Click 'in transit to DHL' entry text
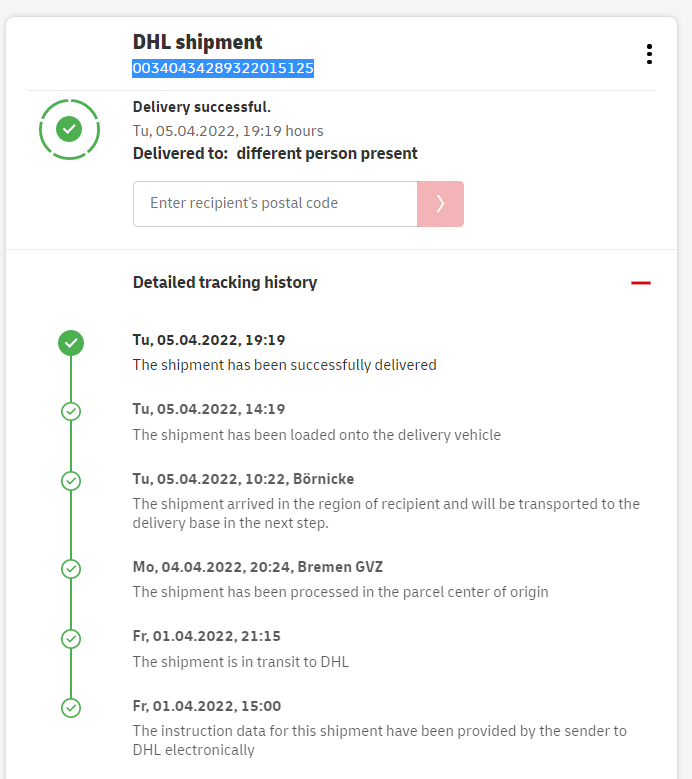 241,661
